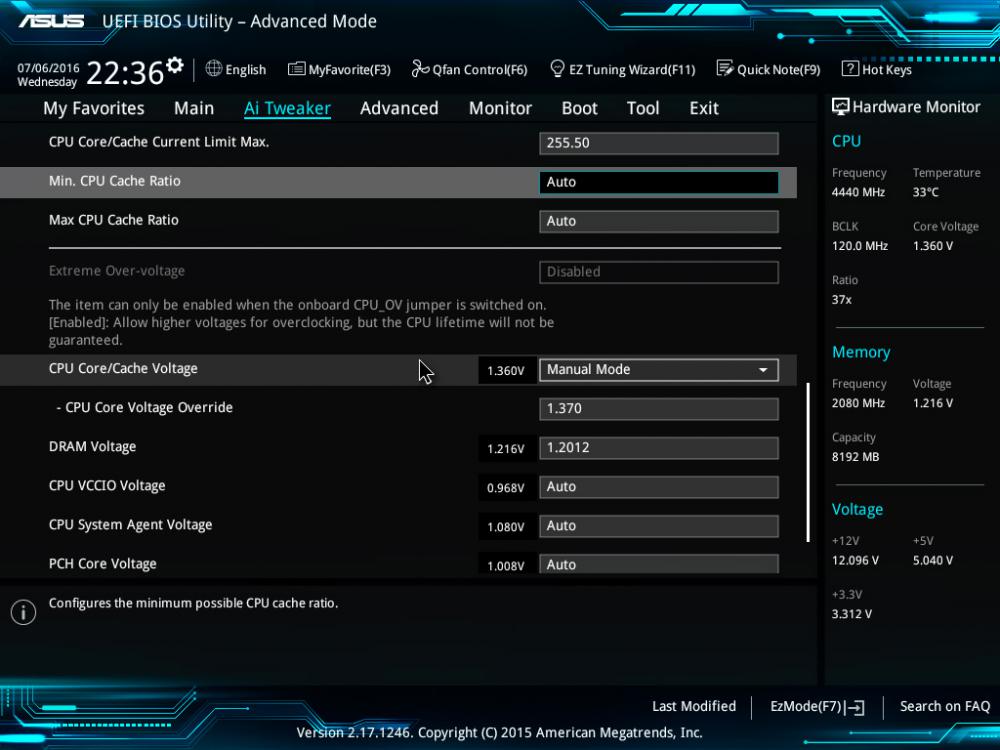Go to the Boot tab
This screenshot has height=750, width=1000.
click(x=579, y=108)
